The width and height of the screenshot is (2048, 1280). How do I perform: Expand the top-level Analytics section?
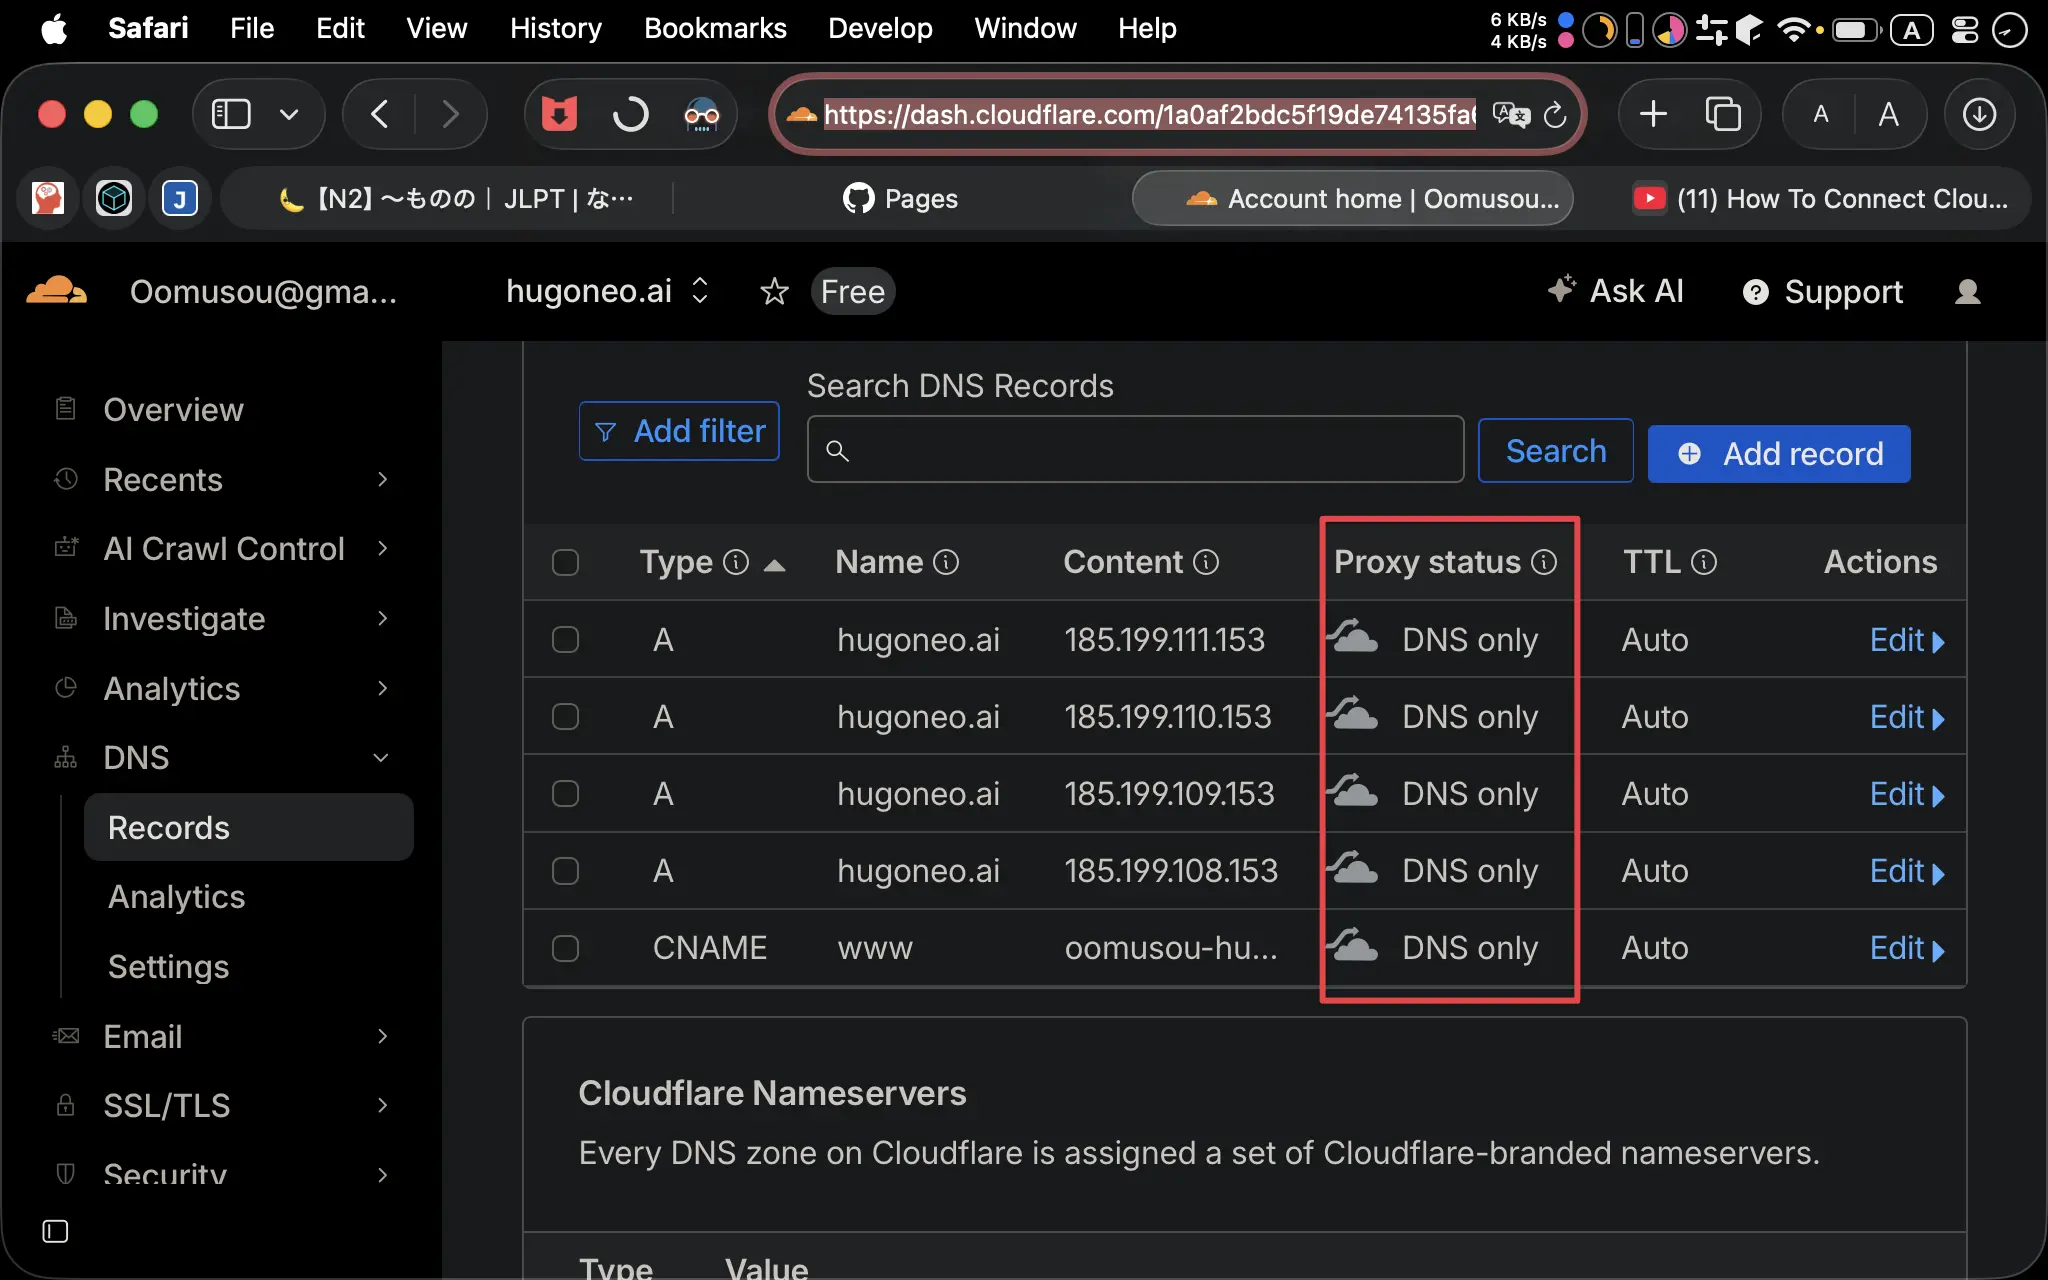[x=382, y=688]
